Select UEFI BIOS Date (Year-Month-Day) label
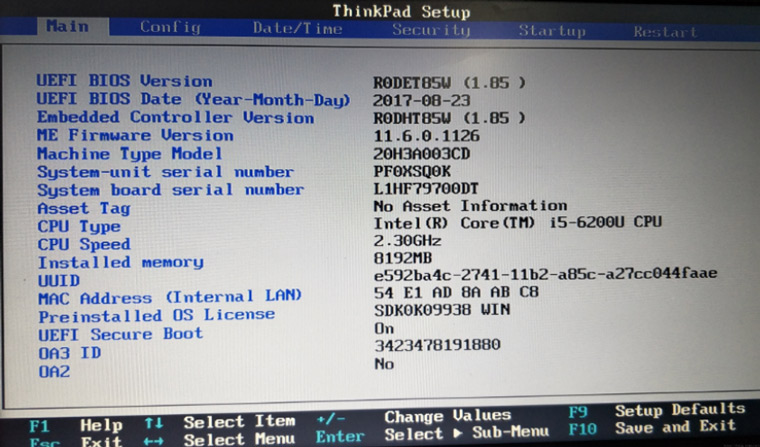This screenshot has width=760, height=447. pos(193,99)
